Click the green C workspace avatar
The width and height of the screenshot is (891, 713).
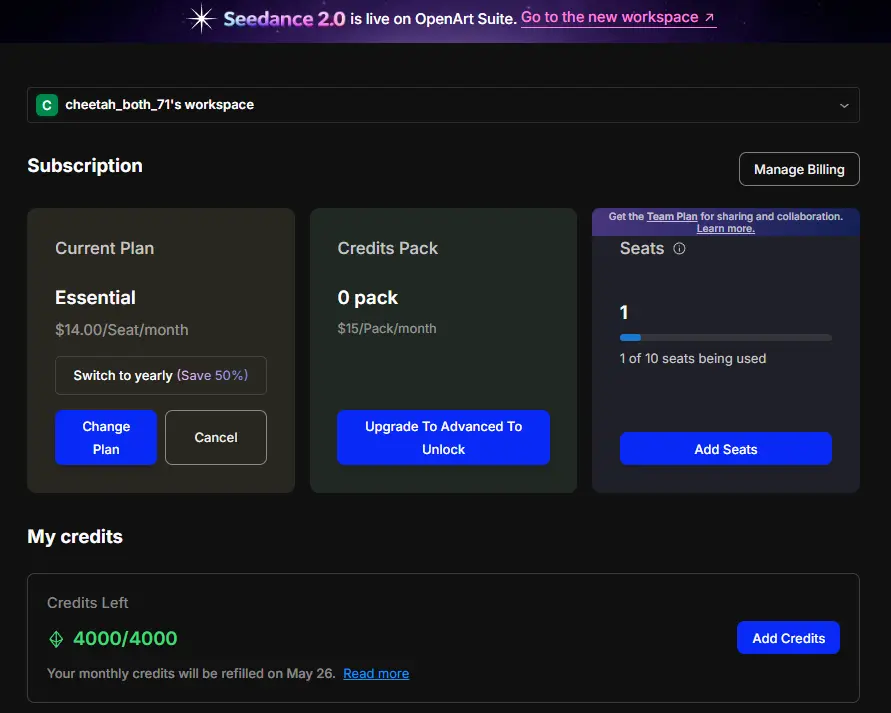pyautogui.click(x=47, y=105)
